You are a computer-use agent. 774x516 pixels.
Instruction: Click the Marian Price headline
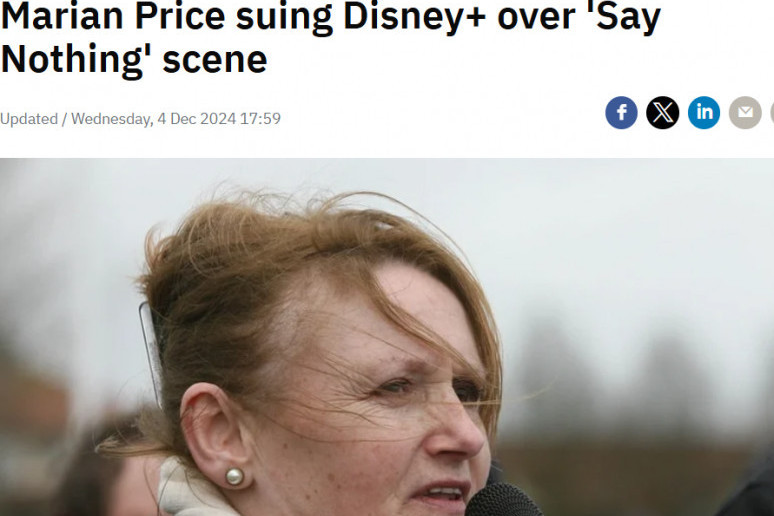tap(331, 38)
